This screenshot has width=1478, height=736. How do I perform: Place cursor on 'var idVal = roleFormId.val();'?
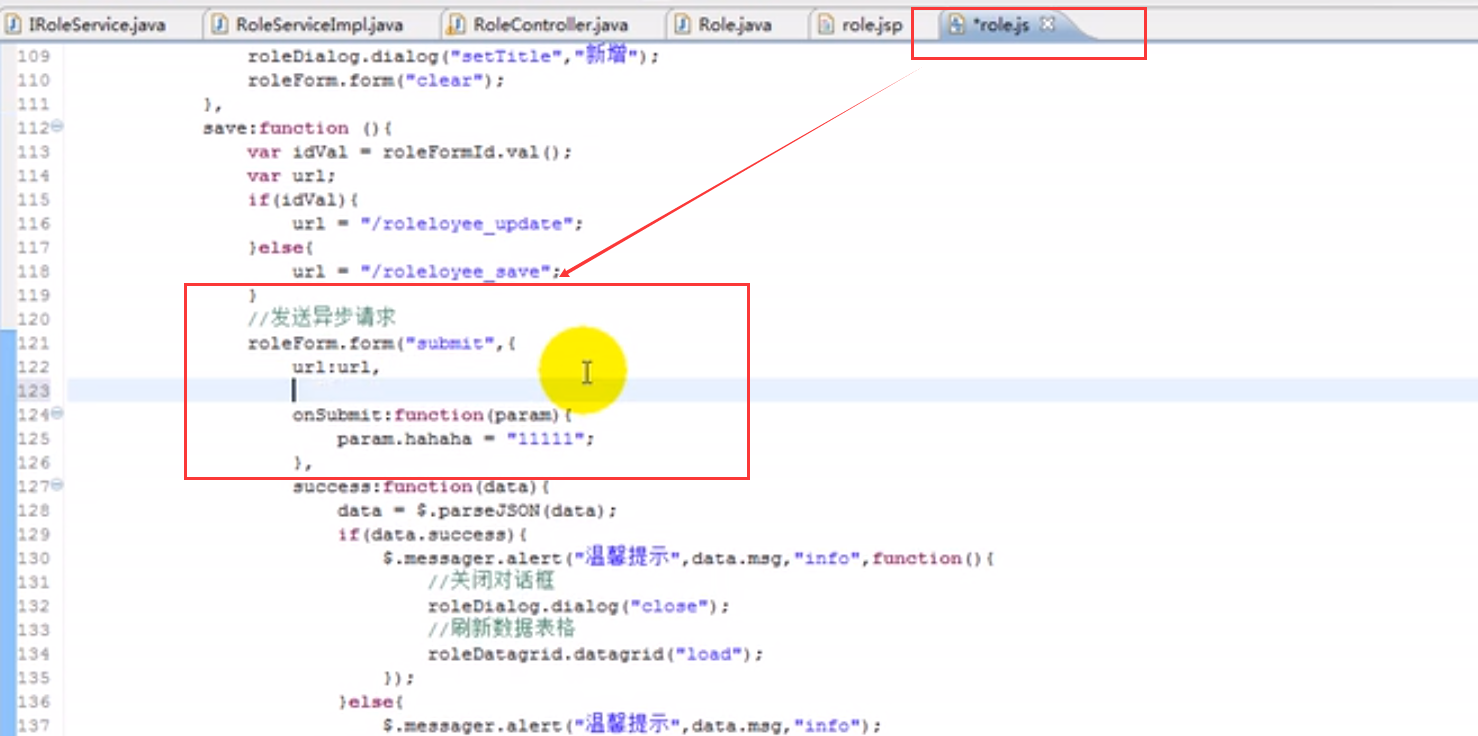409,152
